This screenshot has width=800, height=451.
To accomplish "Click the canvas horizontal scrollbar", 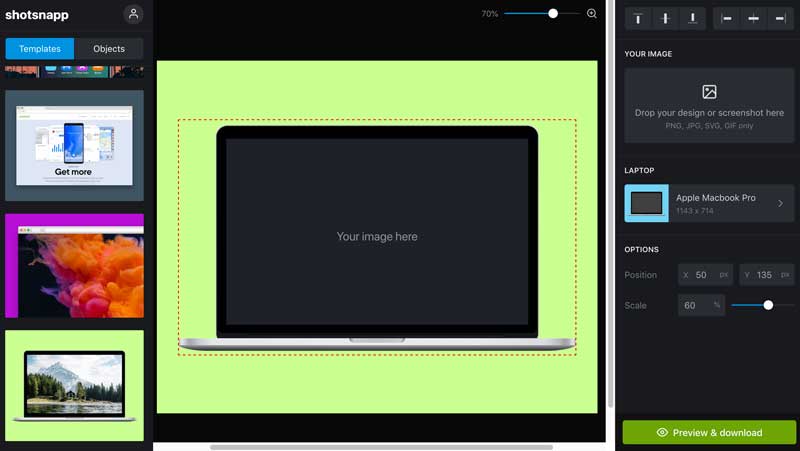I will [381, 447].
